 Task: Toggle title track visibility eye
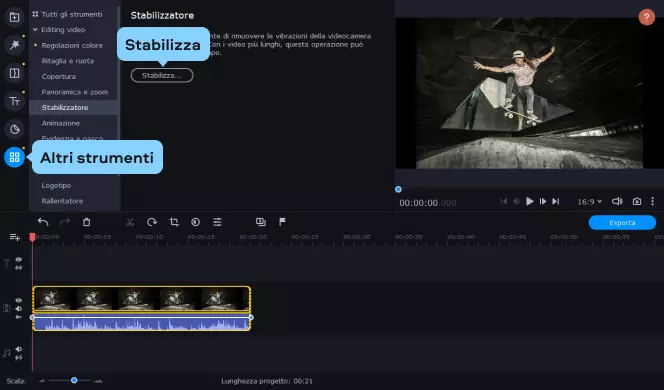(19, 260)
